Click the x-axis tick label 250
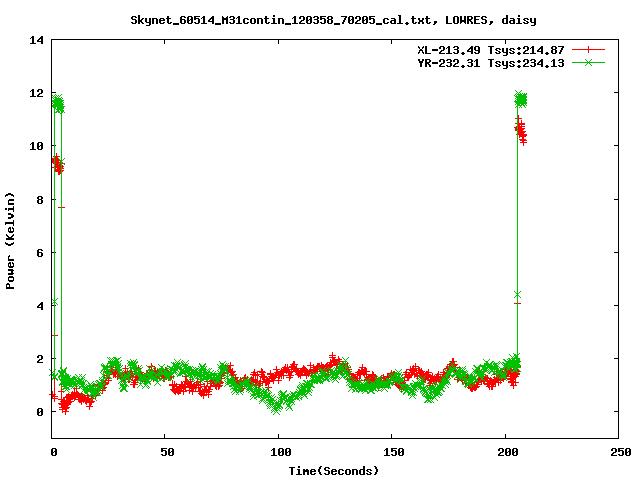640x480 pixels. [620, 452]
